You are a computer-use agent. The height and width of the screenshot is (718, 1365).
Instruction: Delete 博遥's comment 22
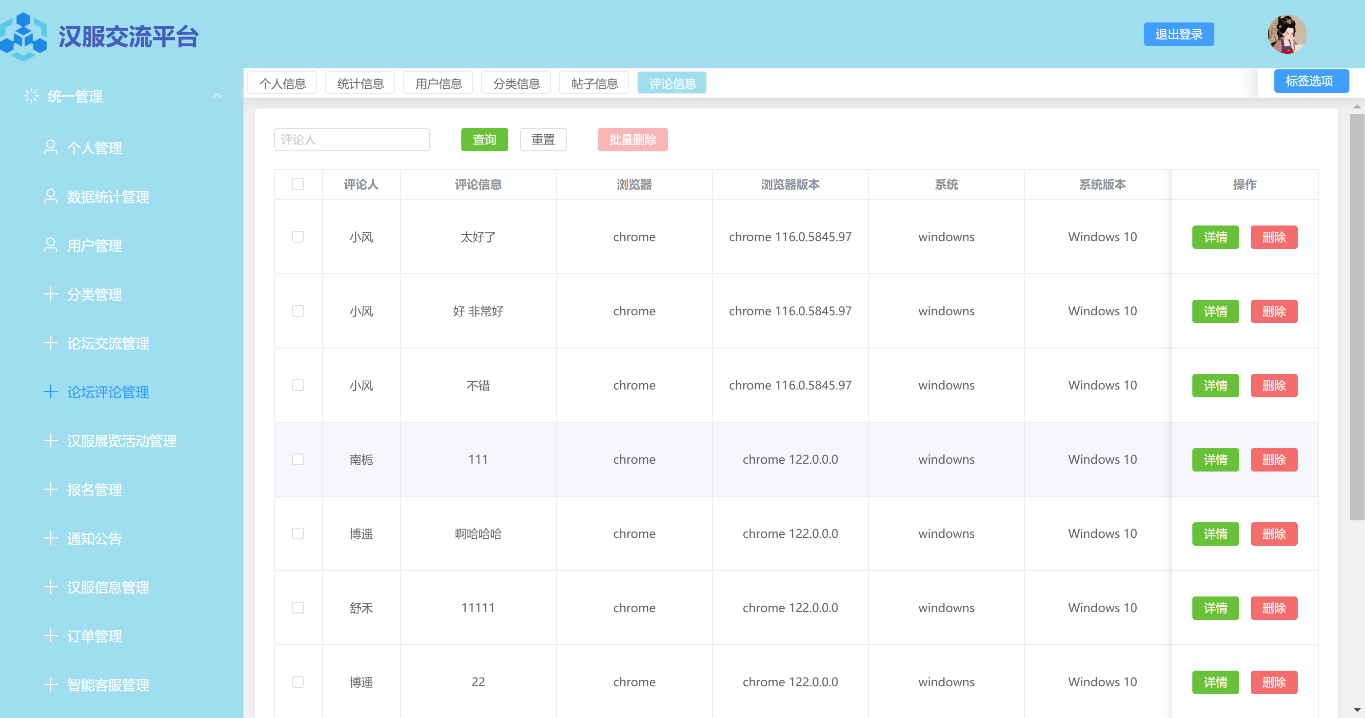[1274, 682]
